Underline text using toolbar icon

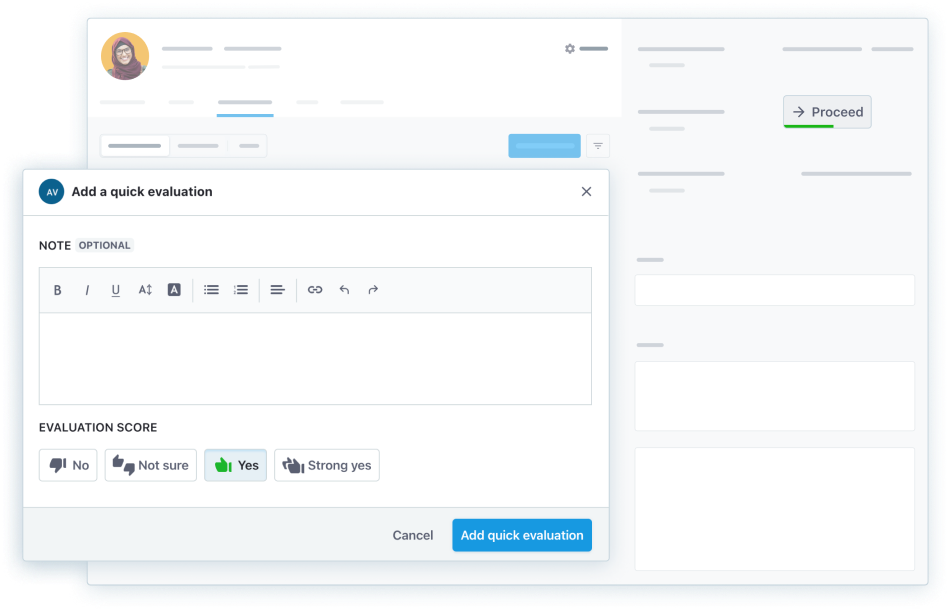(116, 290)
